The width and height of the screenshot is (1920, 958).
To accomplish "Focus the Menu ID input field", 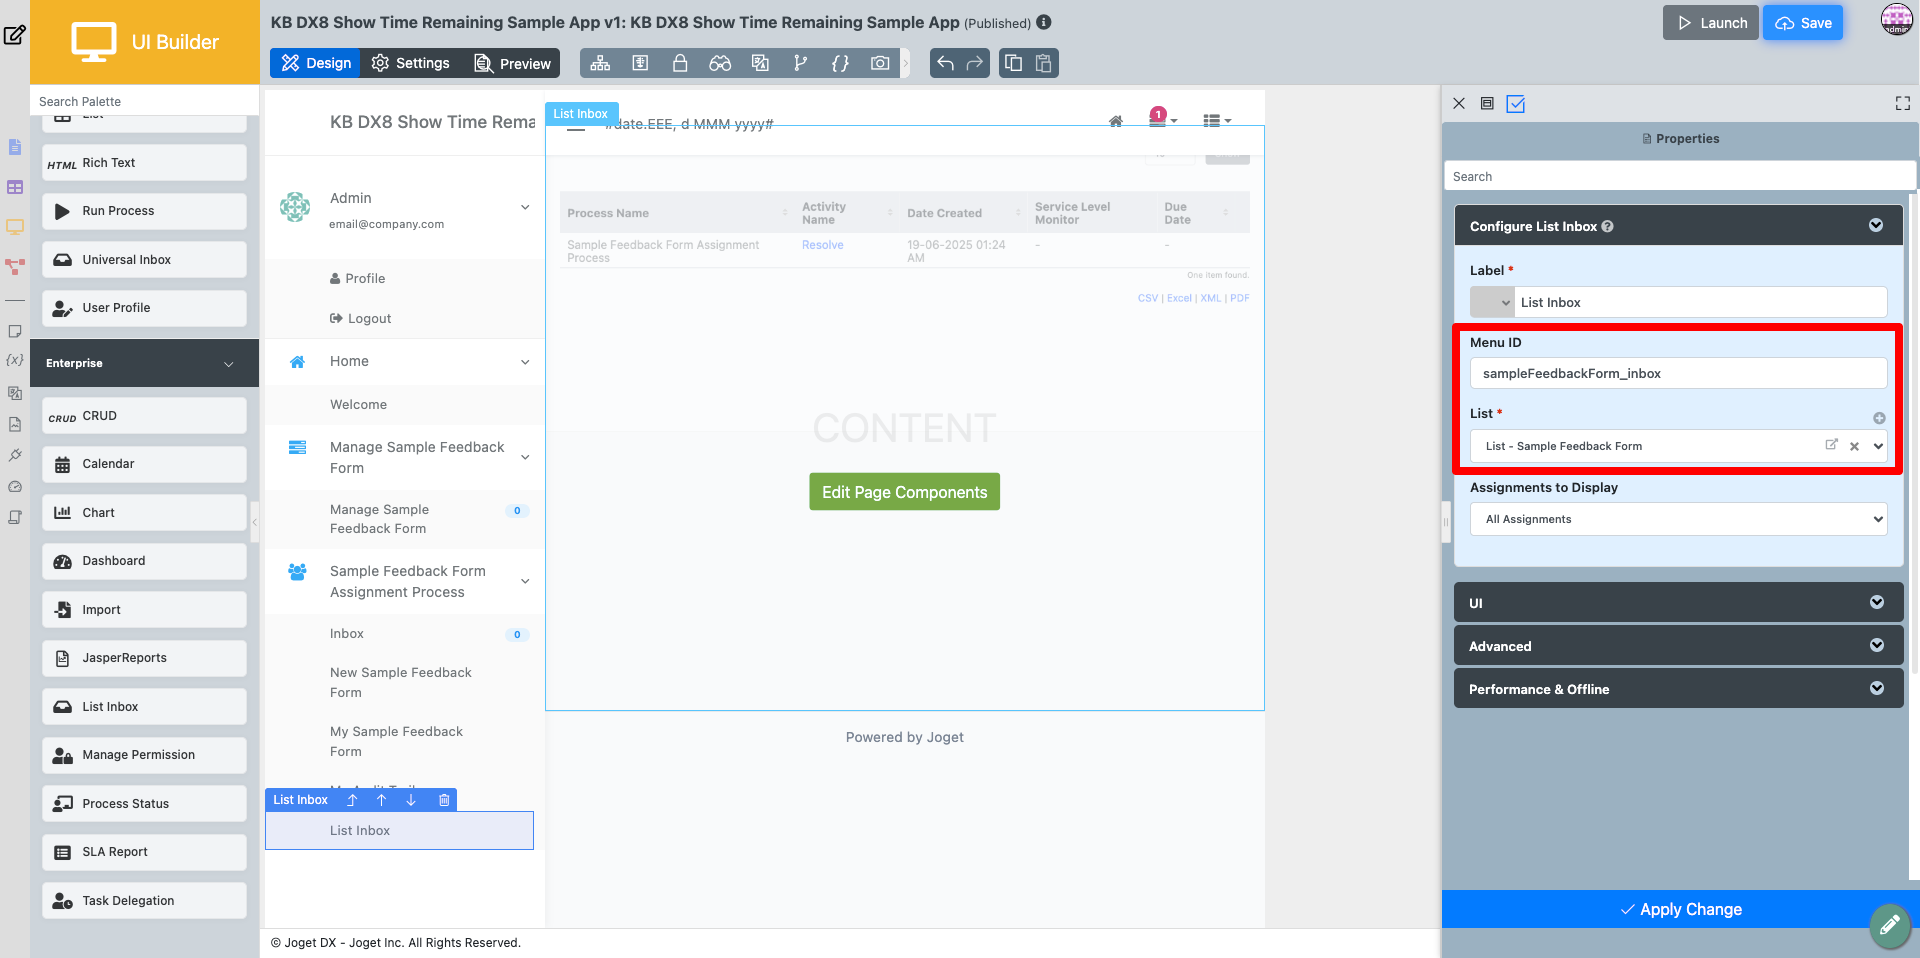I will point(1678,373).
